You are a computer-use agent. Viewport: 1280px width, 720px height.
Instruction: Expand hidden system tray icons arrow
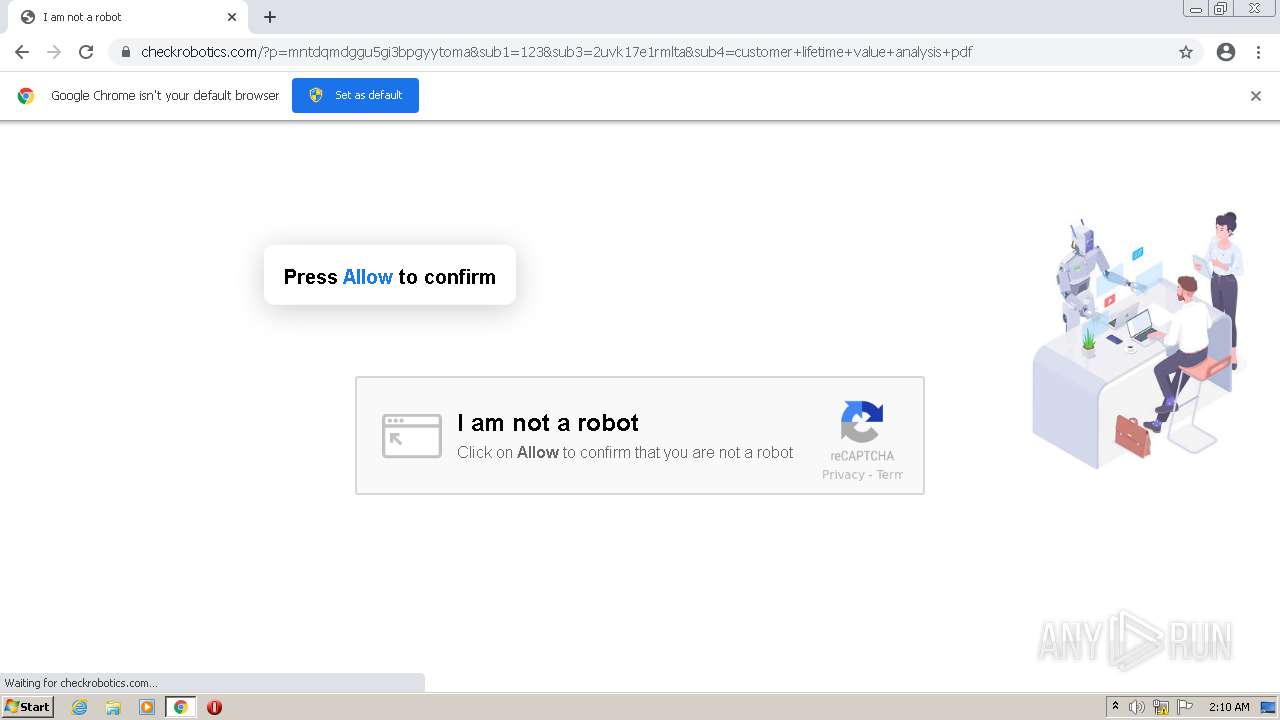point(1115,707)
